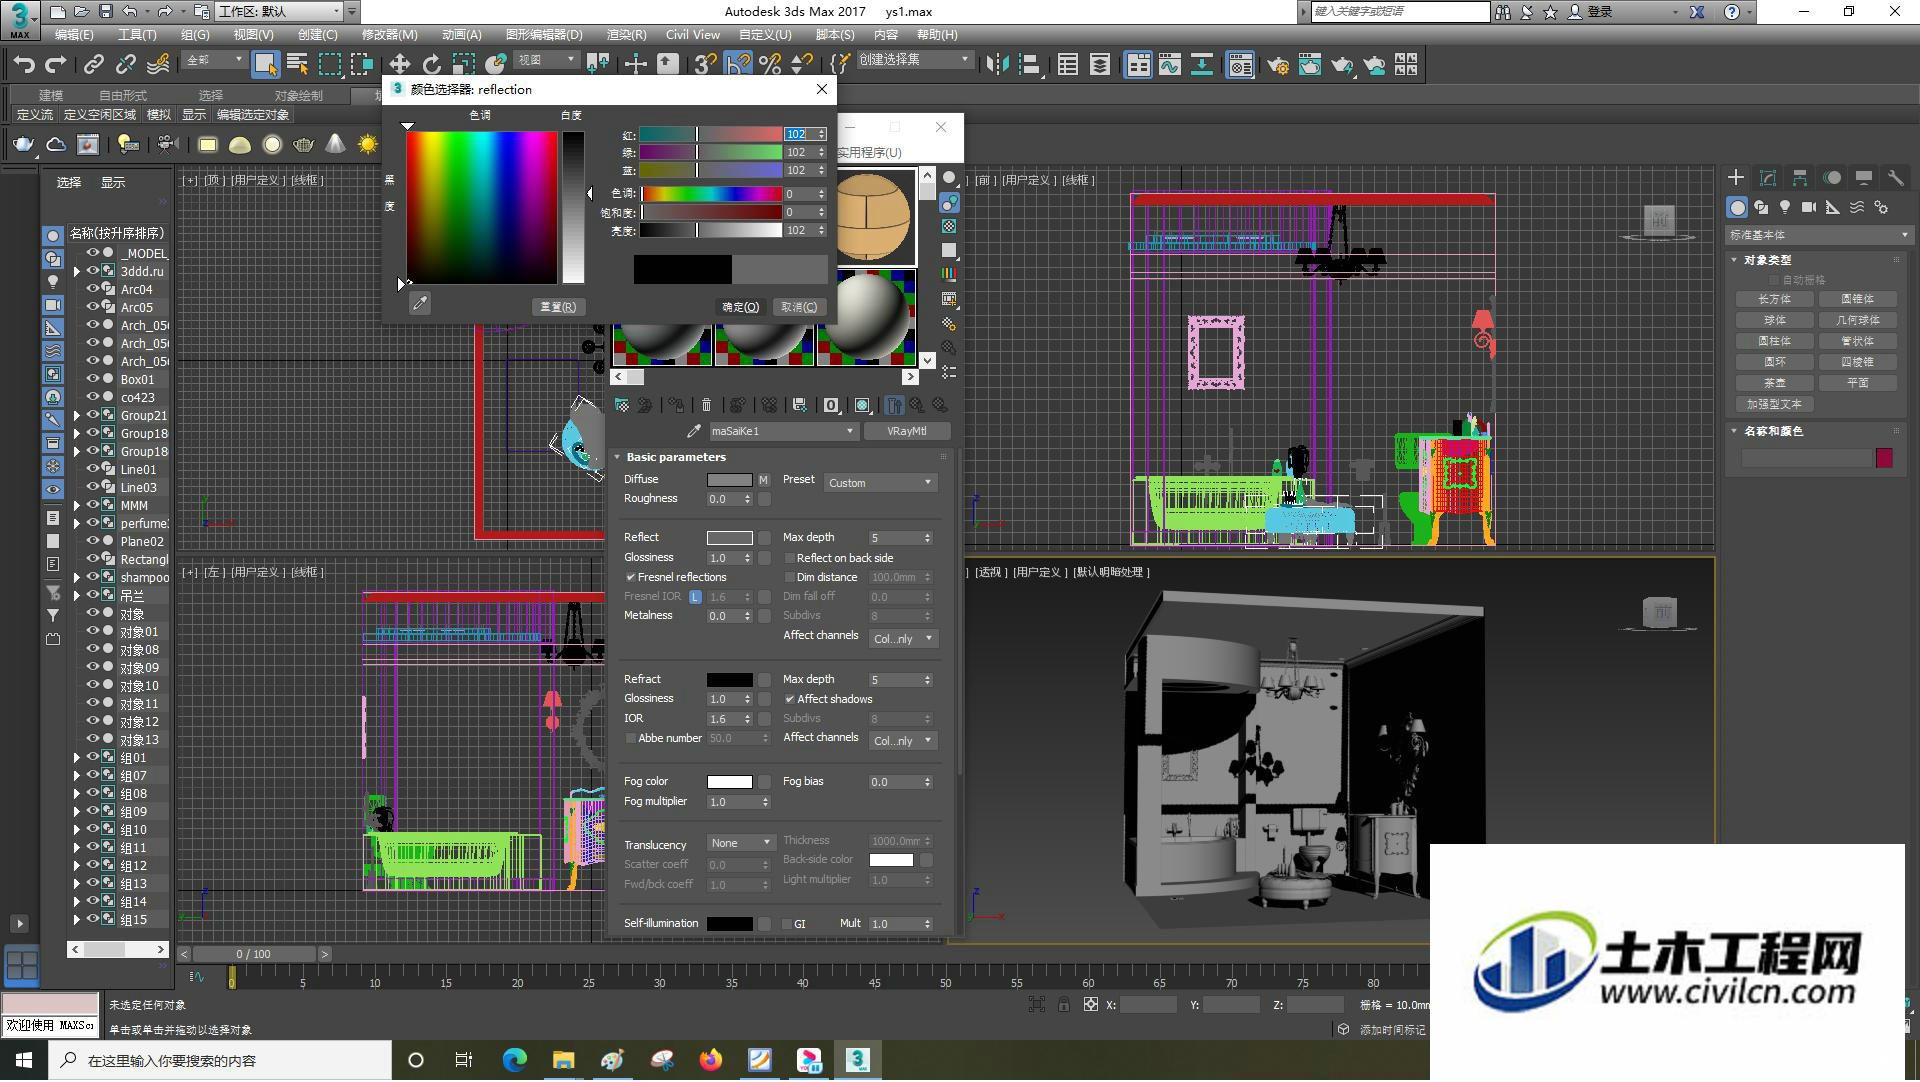
Task: Activate the Select Object tool
Action: (265, 65)
